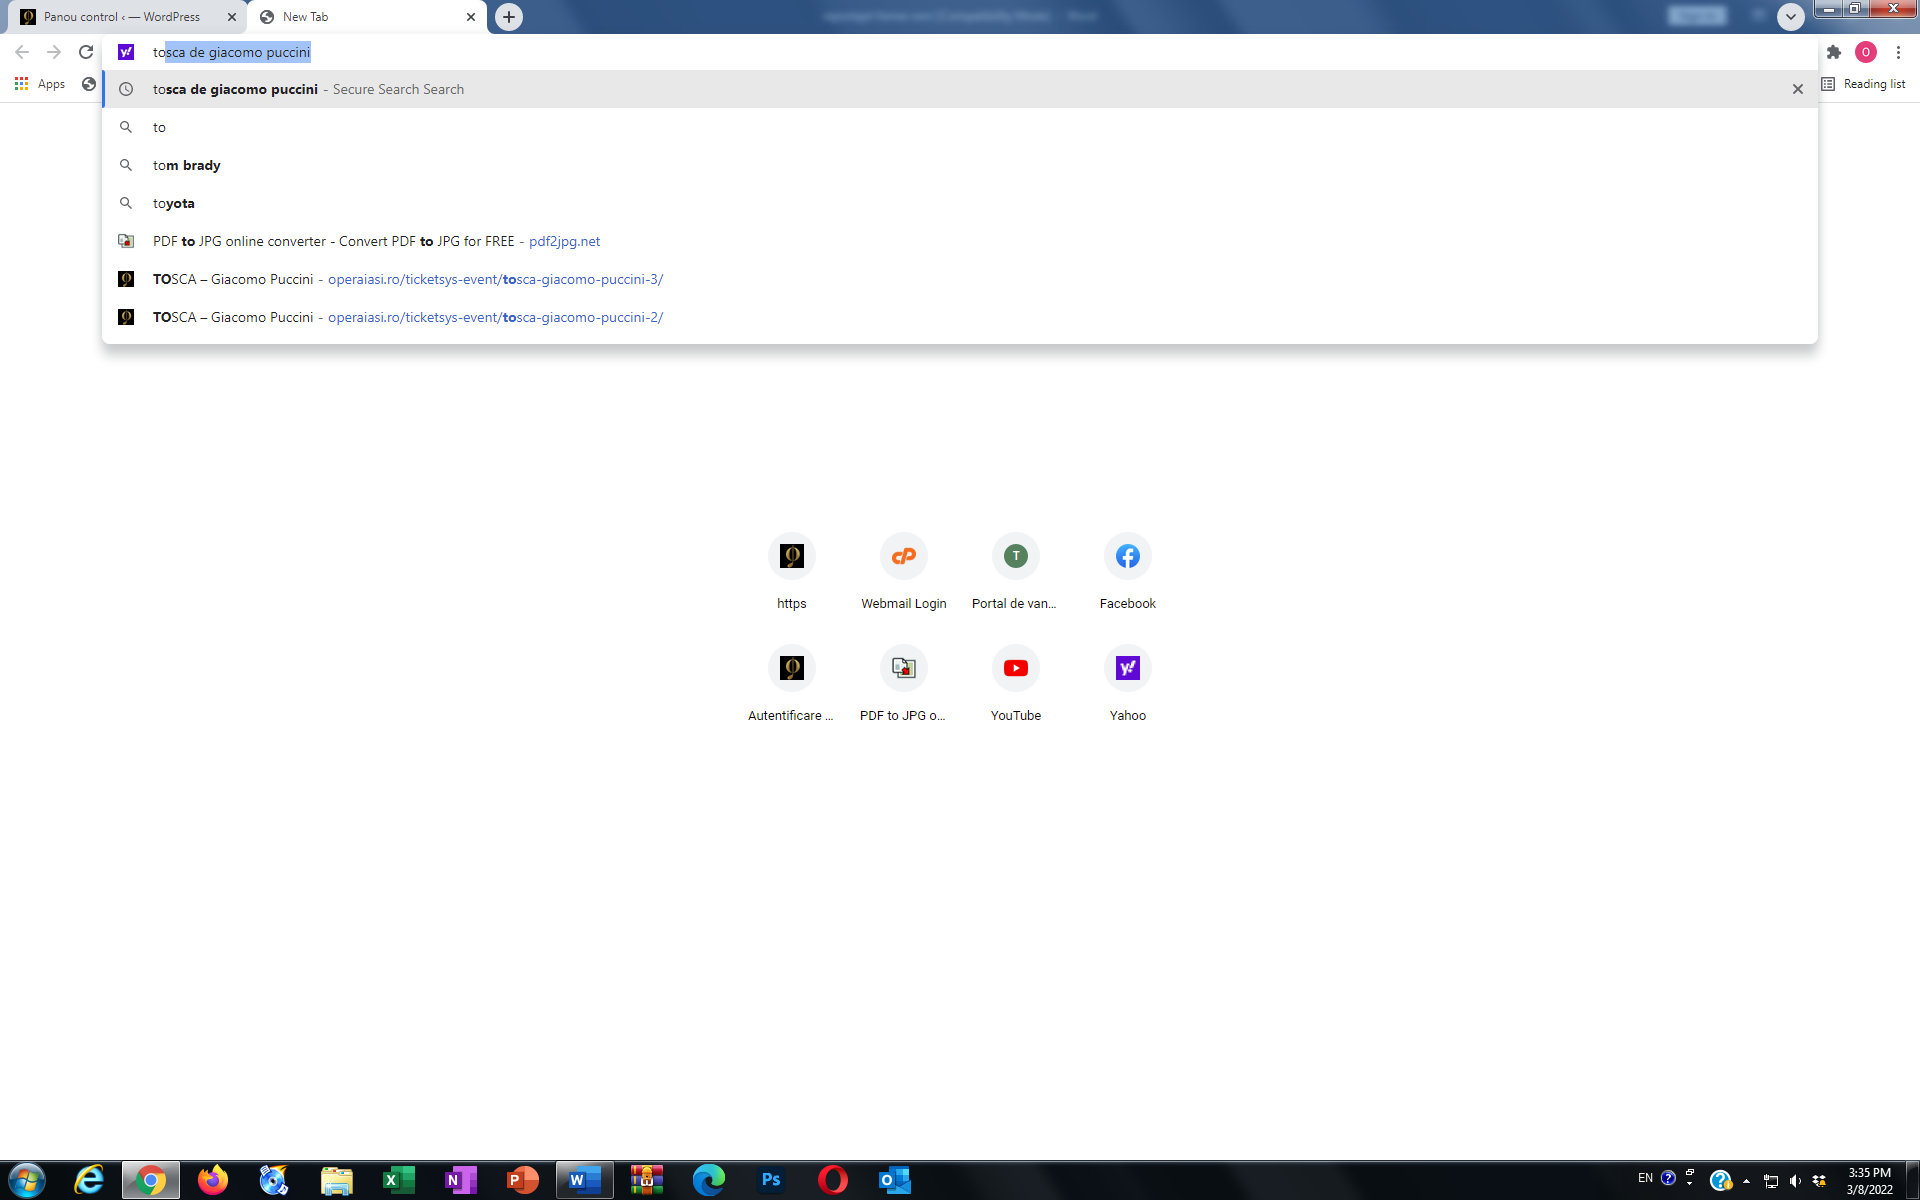Launch Firefox from taskbar
Viewport: 1920px width, 1200px height.
[x=213, y=1180]
